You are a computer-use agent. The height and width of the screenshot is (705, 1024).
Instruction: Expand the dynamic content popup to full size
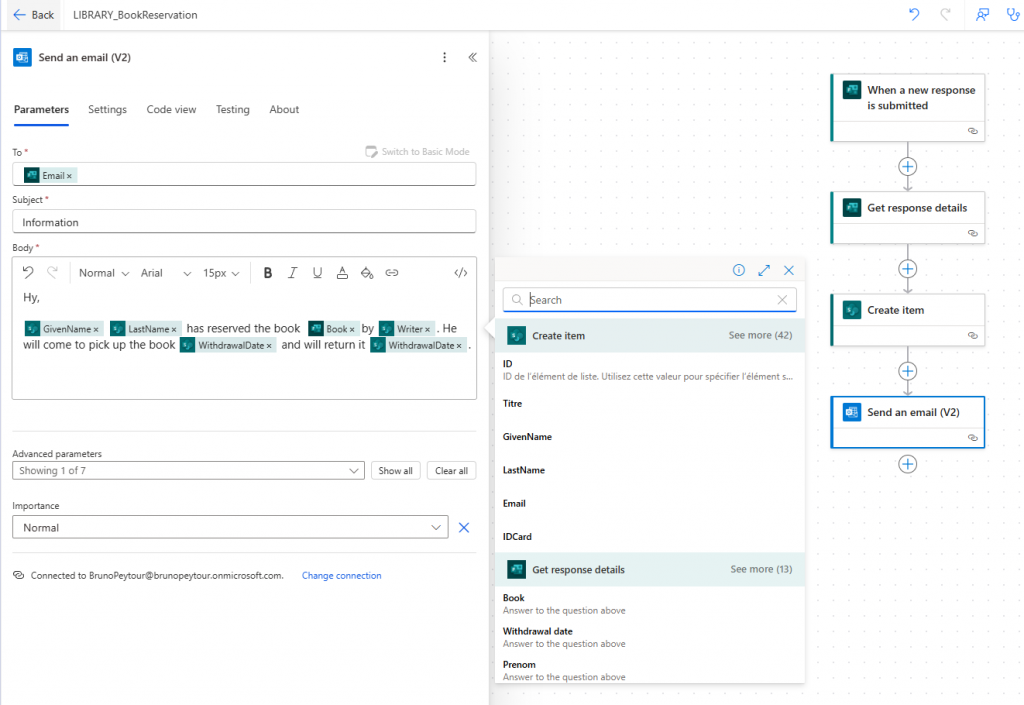tap(764, 270)
